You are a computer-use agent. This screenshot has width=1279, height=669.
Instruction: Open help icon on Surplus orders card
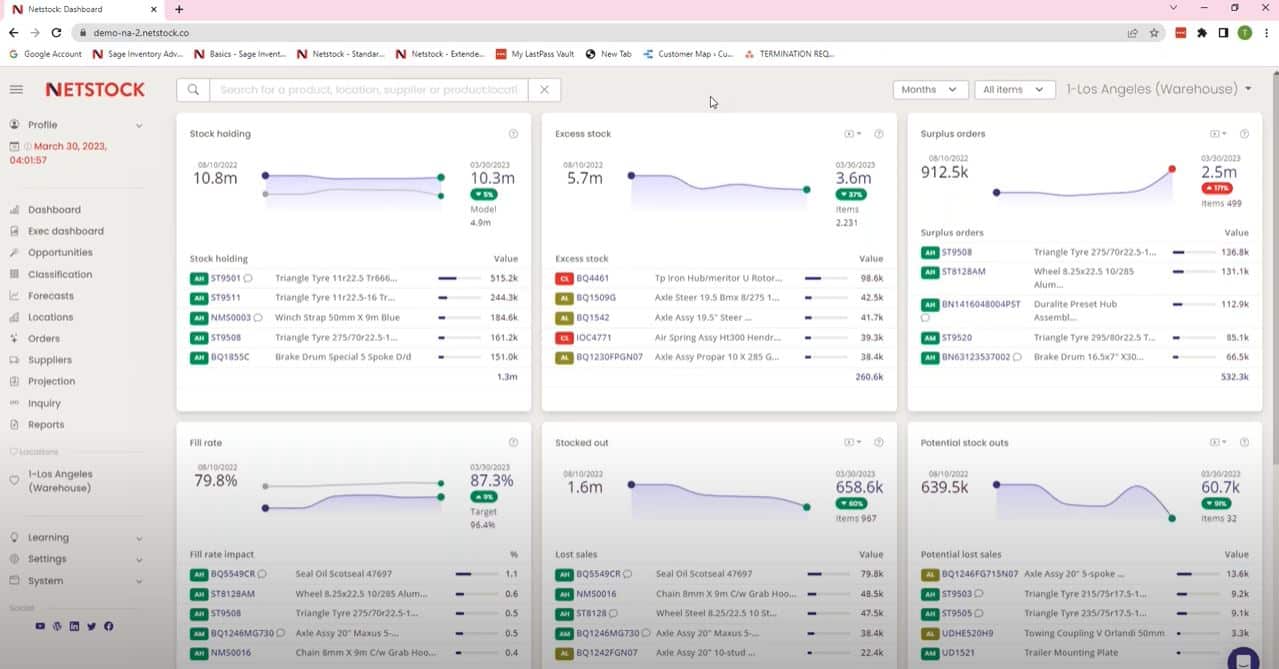[1244, 134]
